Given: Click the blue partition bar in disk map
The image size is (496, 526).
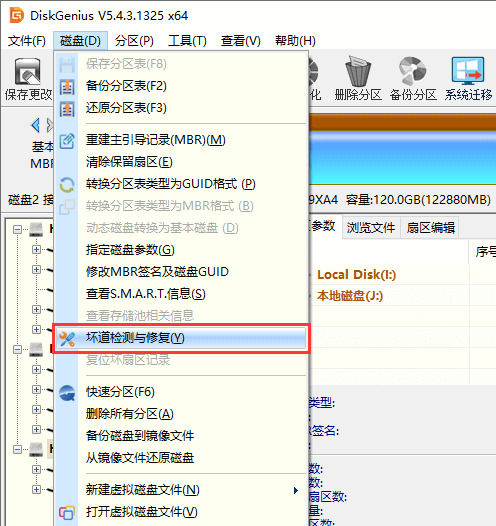Looking at the screenshot, I should pos(402,158).
